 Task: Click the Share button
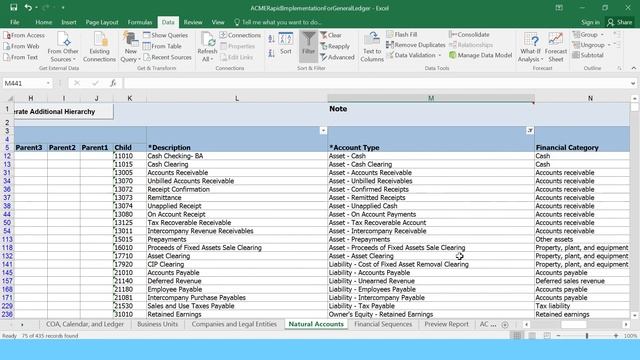click(620, 22)
